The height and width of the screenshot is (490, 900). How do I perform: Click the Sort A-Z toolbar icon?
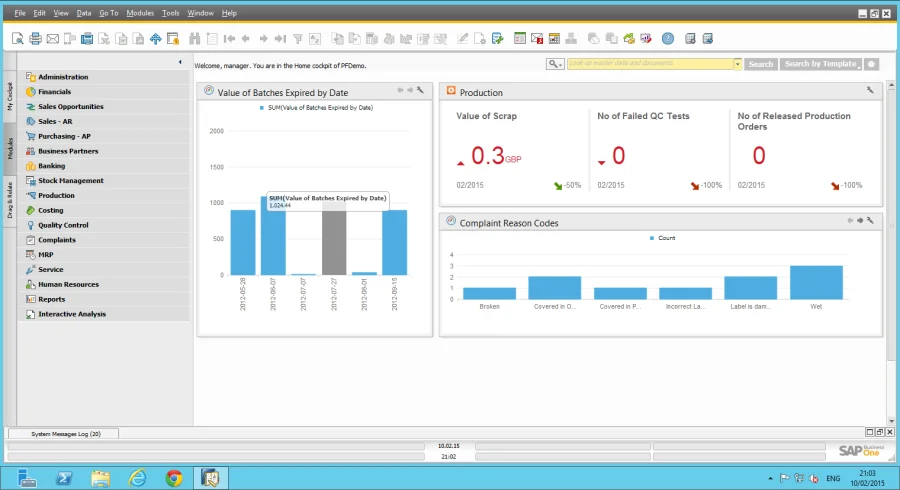[x=315, y=38]
